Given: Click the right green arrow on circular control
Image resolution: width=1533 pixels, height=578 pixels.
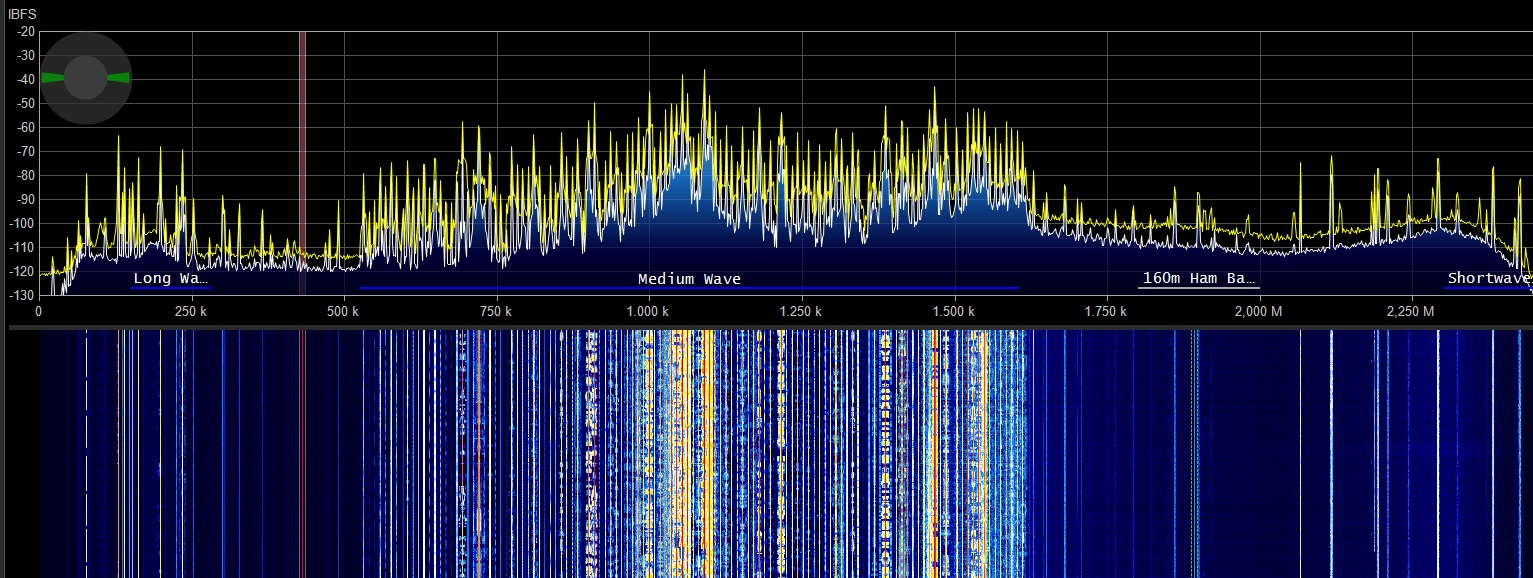Looking at the screenshot, I should coord(119,78).
